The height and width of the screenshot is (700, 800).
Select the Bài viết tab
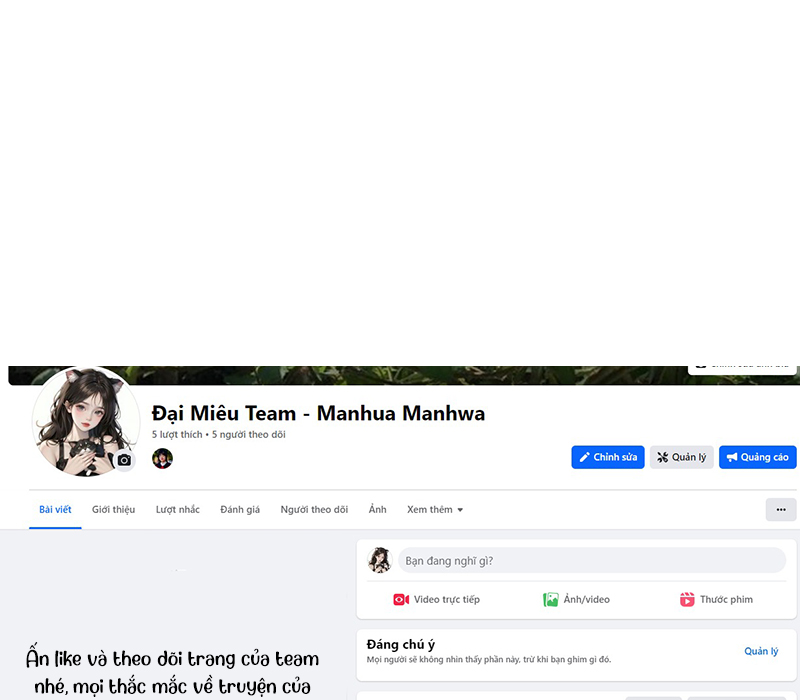pyautogui.click(x=55, y=510)
